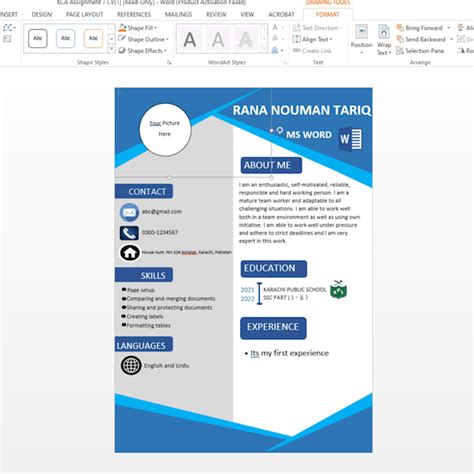This screenshot has height=474, width=474.
Task: Open the Text Fill option
Action: tap(277, 28)
